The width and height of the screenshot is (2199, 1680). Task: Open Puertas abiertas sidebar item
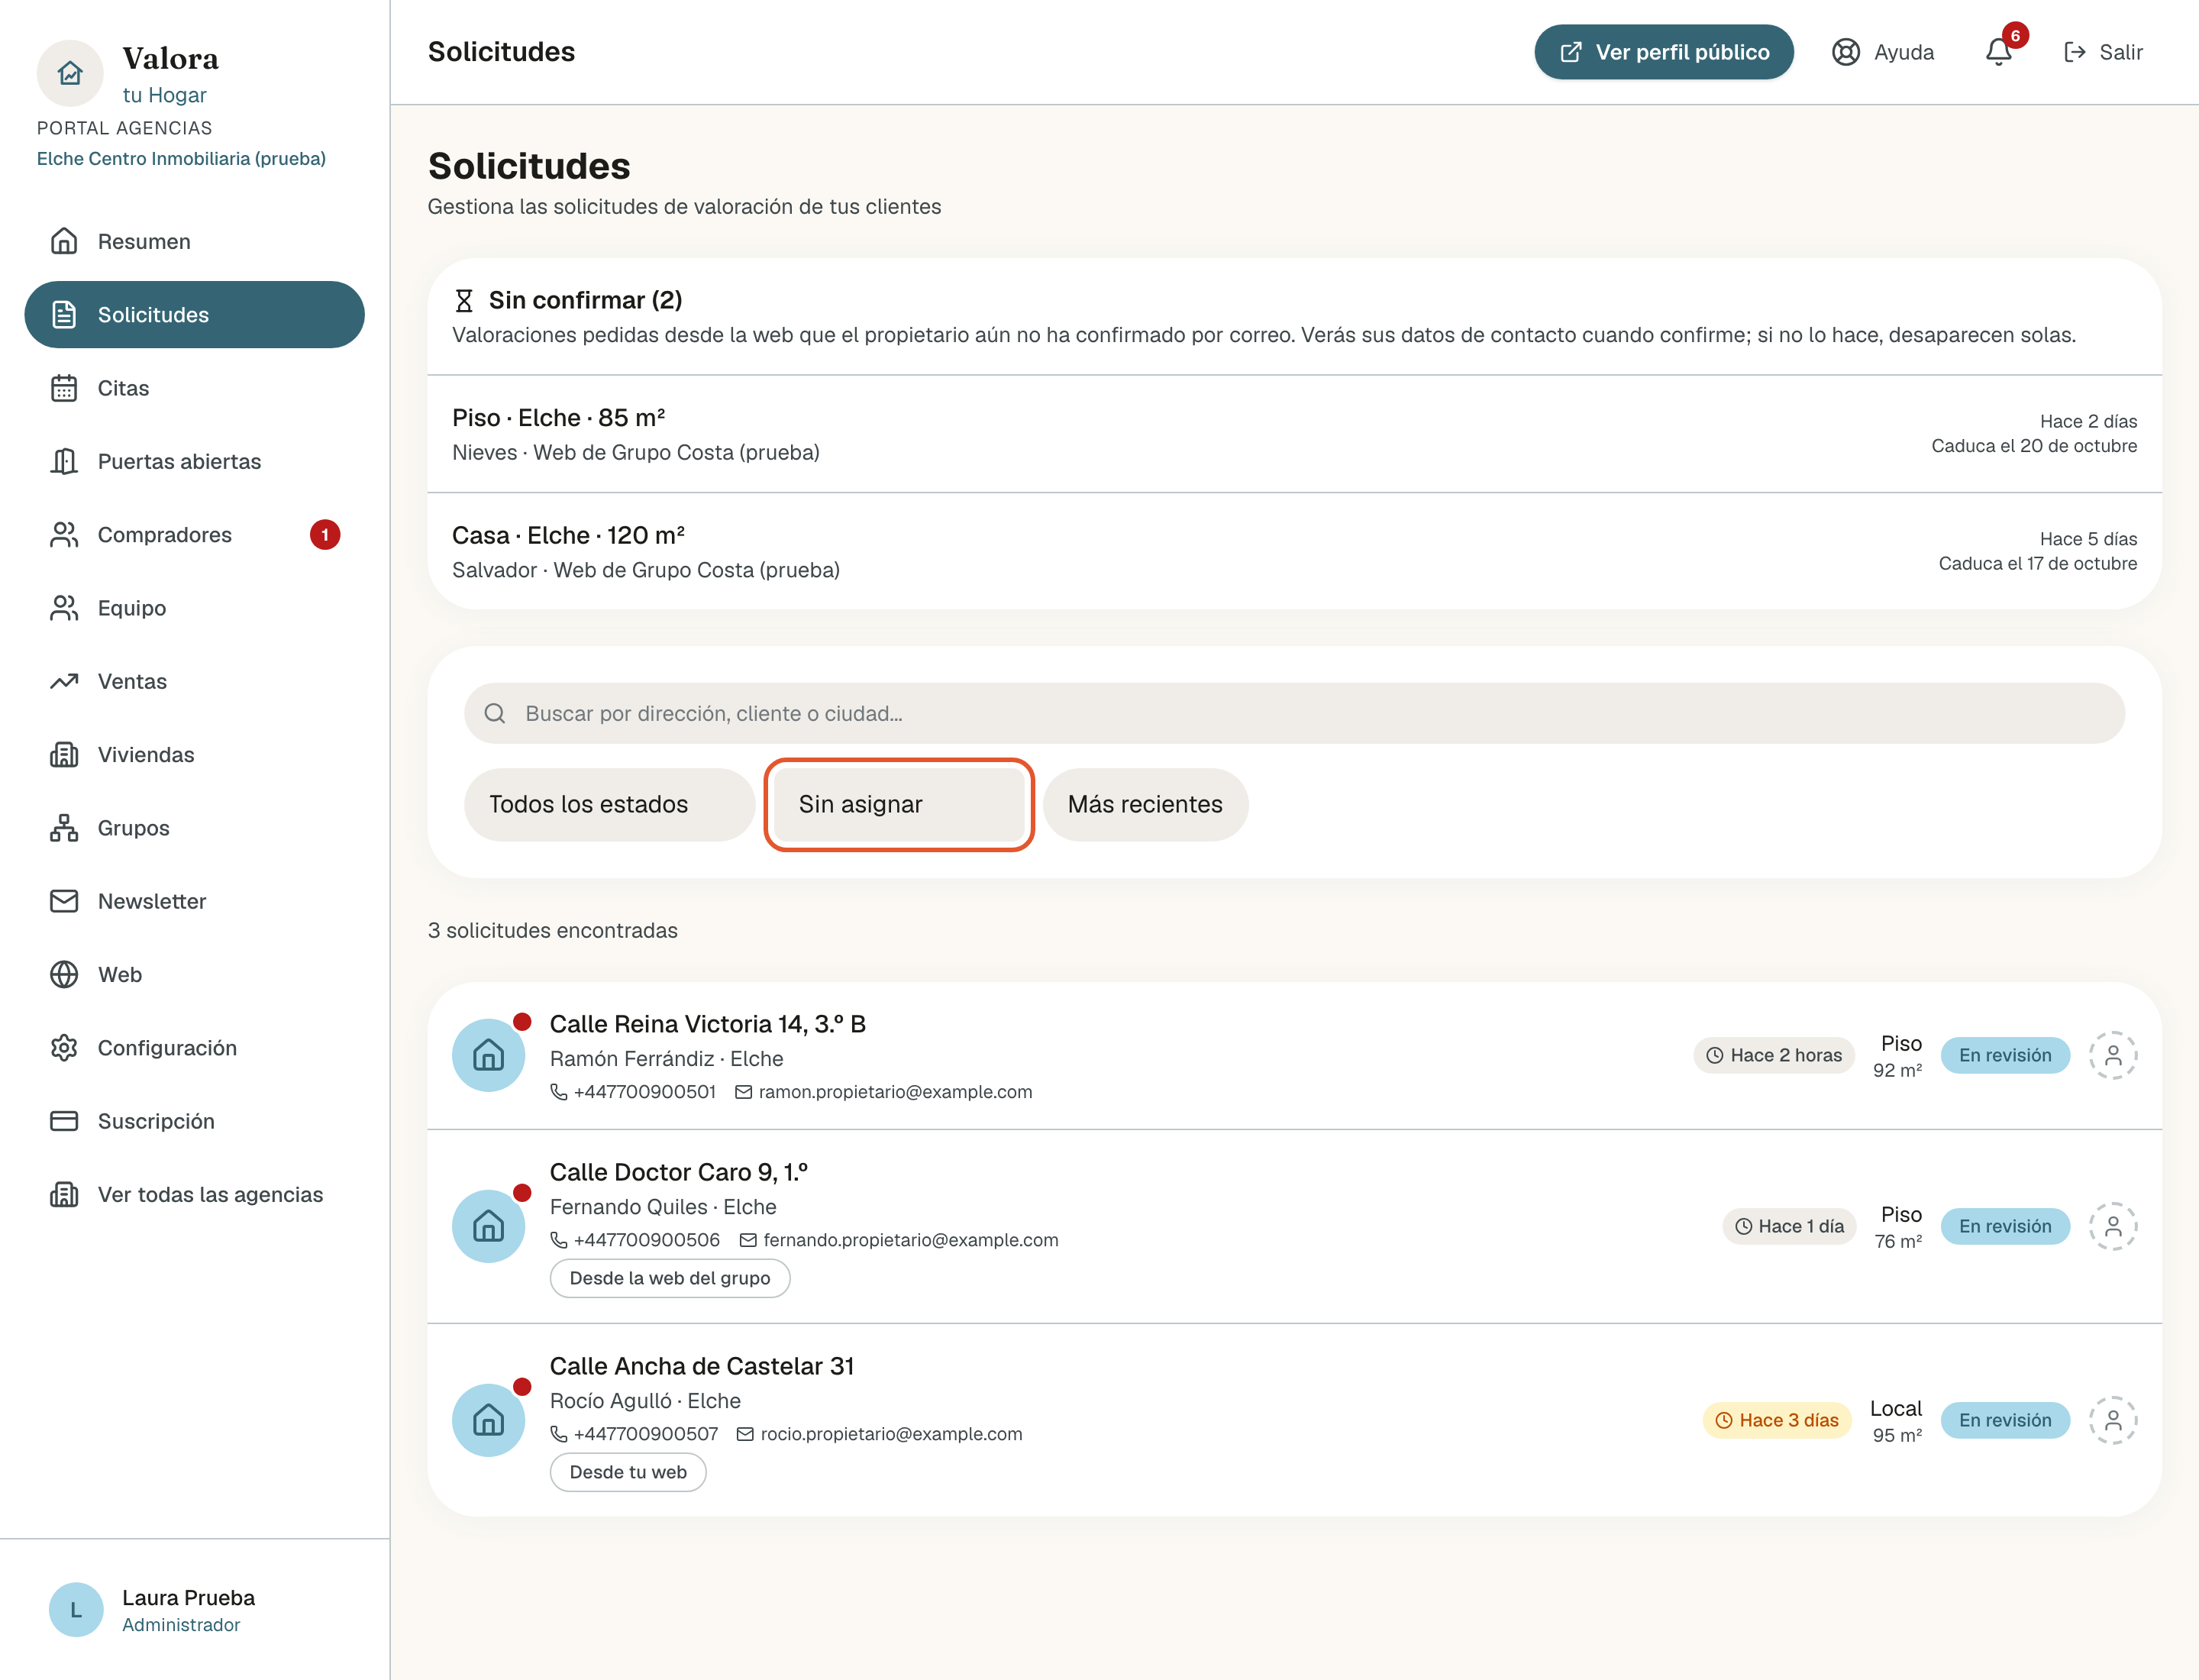point(194,461)
